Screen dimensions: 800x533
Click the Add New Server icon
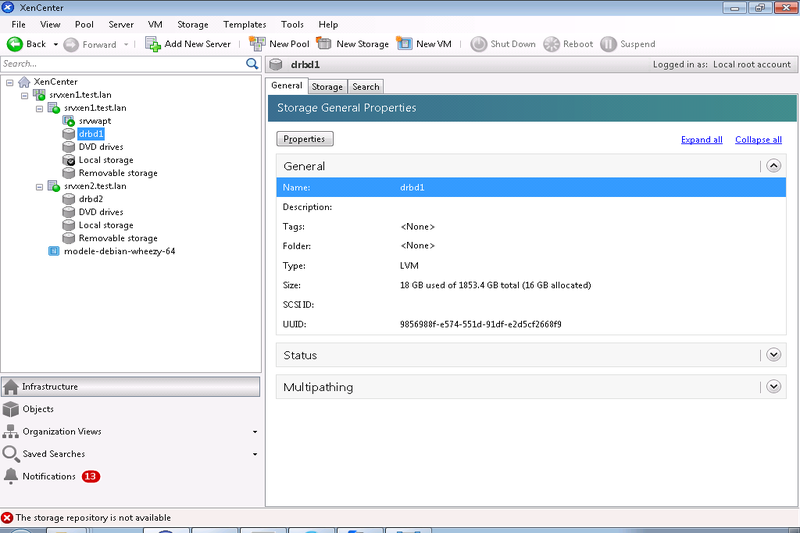pyautogui.click(x=153, y=44)
